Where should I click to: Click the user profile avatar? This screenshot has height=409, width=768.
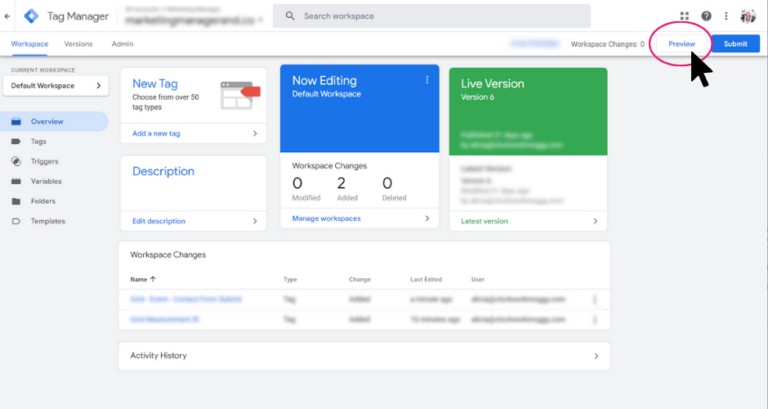[748, 16]
